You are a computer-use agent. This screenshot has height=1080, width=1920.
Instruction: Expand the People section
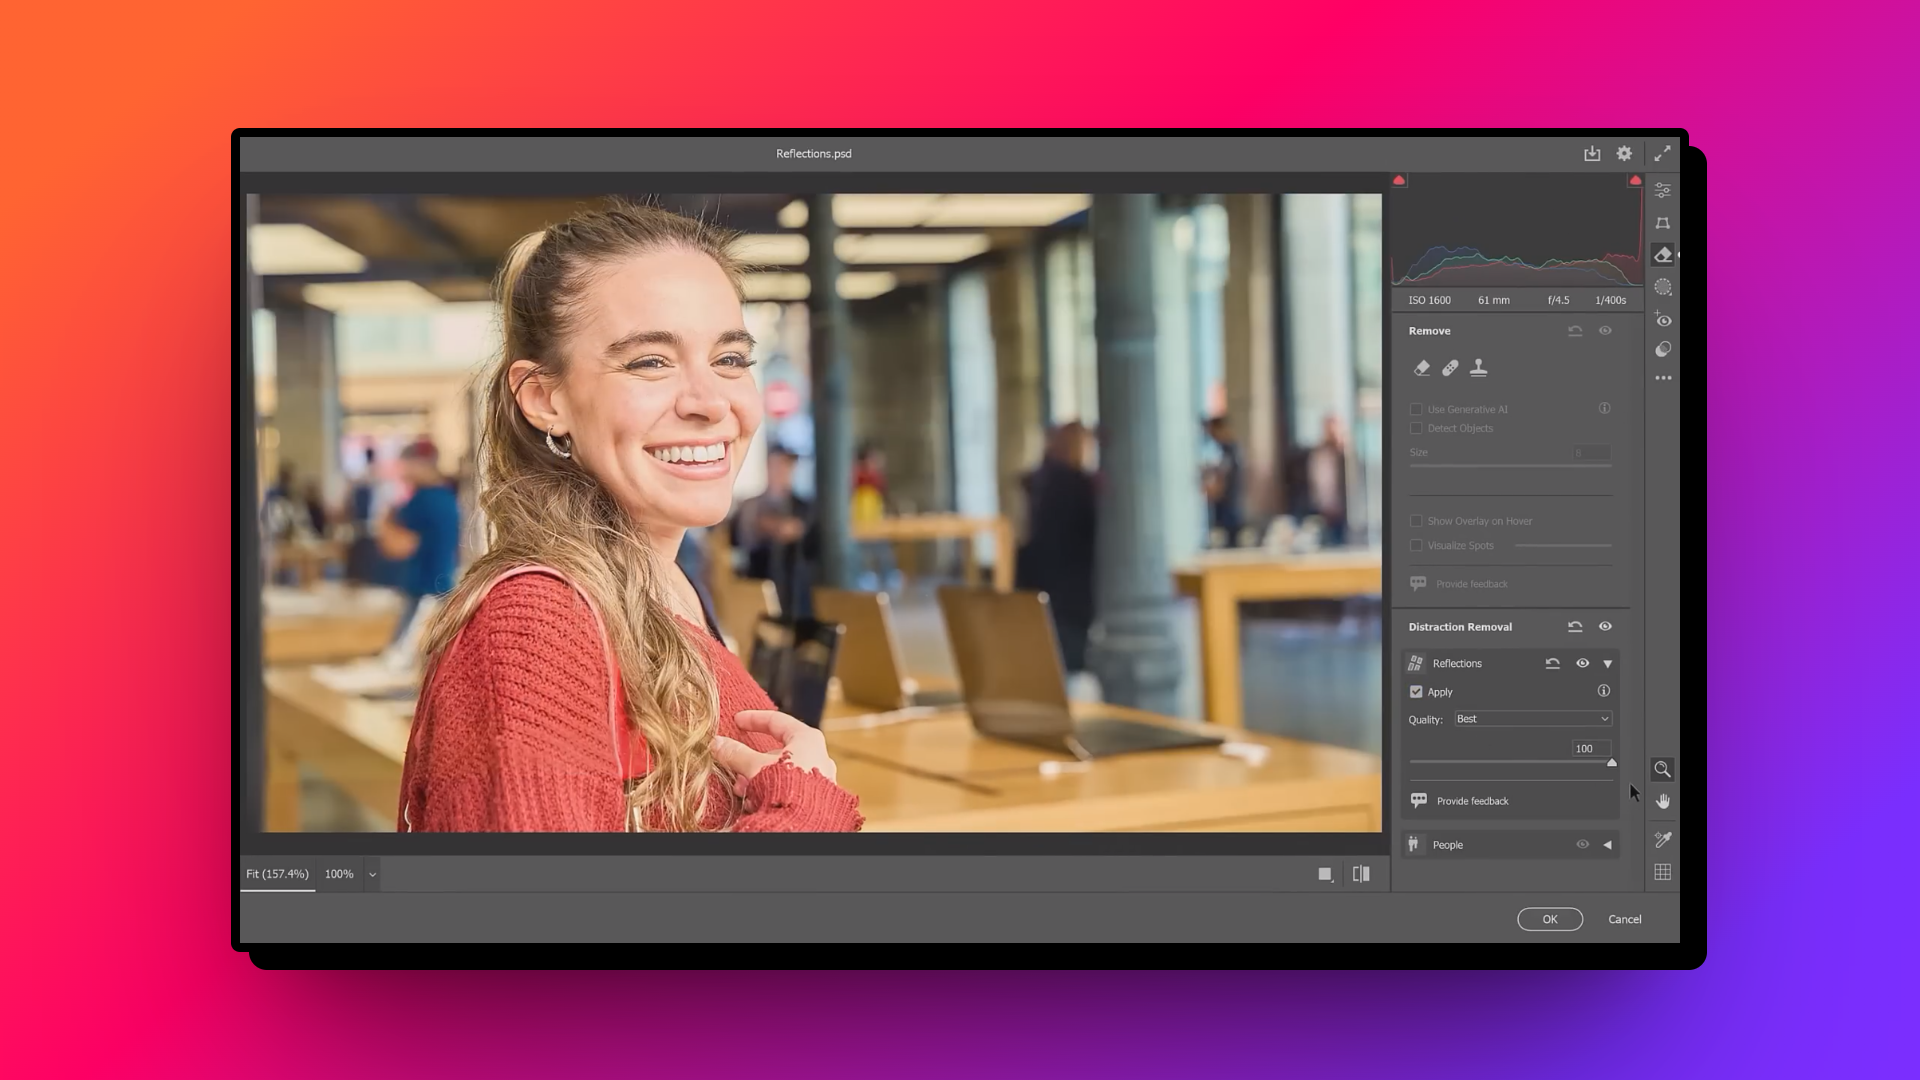coord(1608,844)
